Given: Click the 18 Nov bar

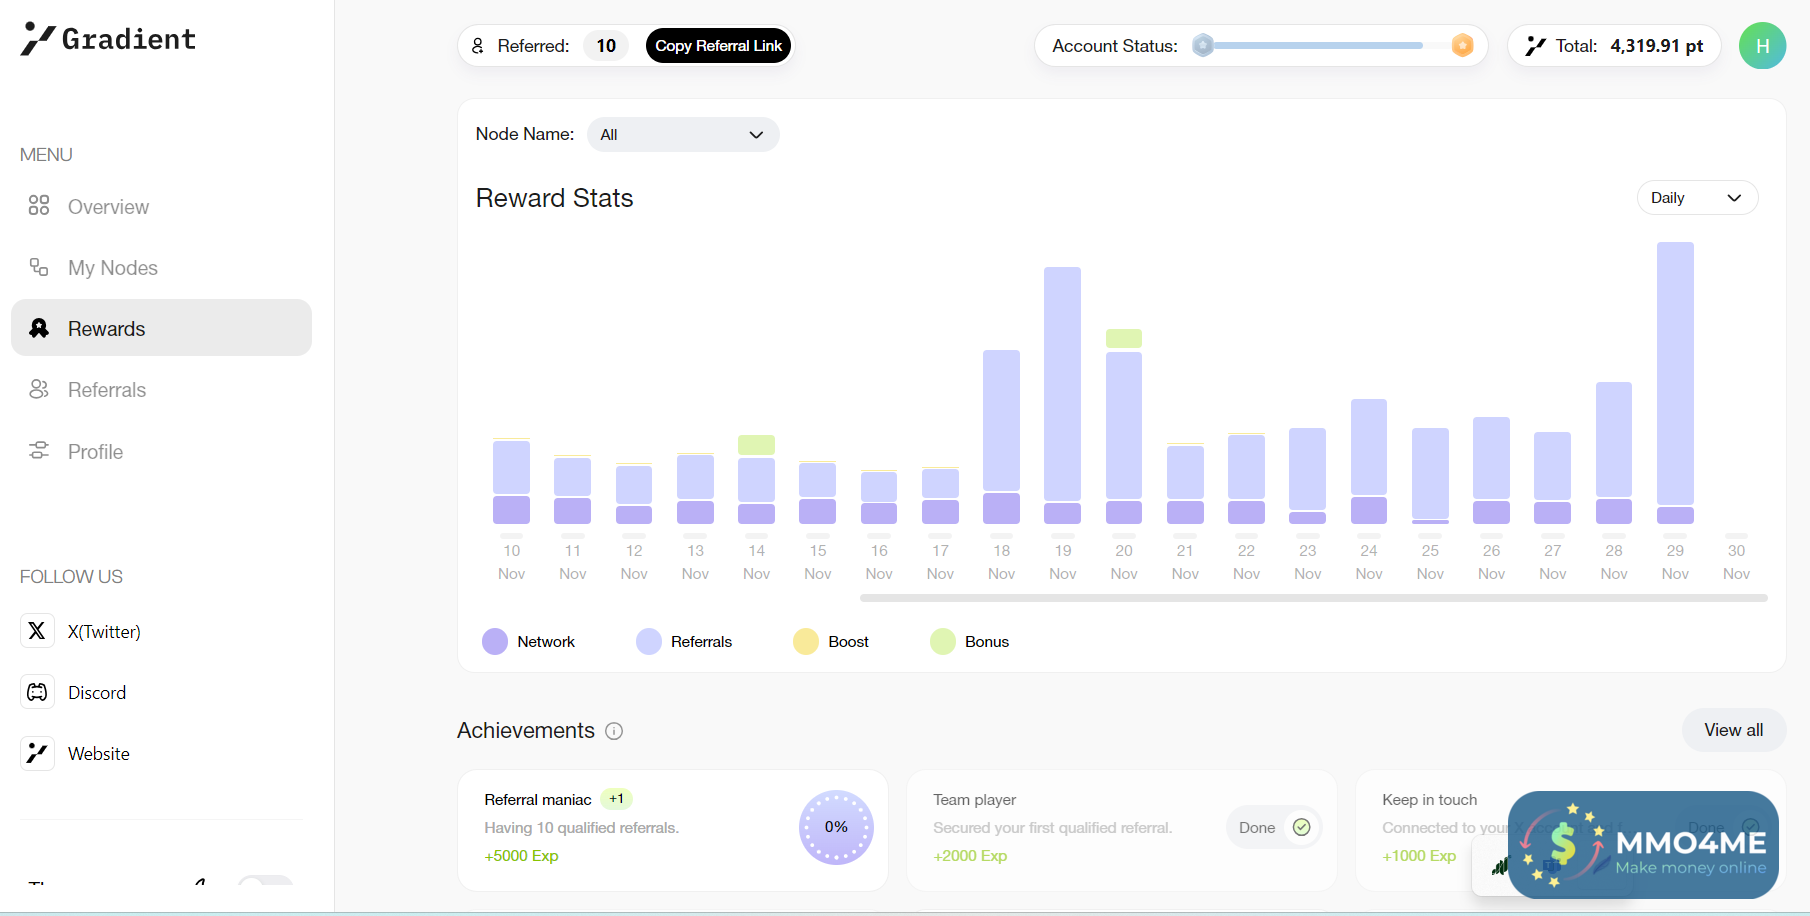Looking at the screenshot, I should click(1001, 437).
